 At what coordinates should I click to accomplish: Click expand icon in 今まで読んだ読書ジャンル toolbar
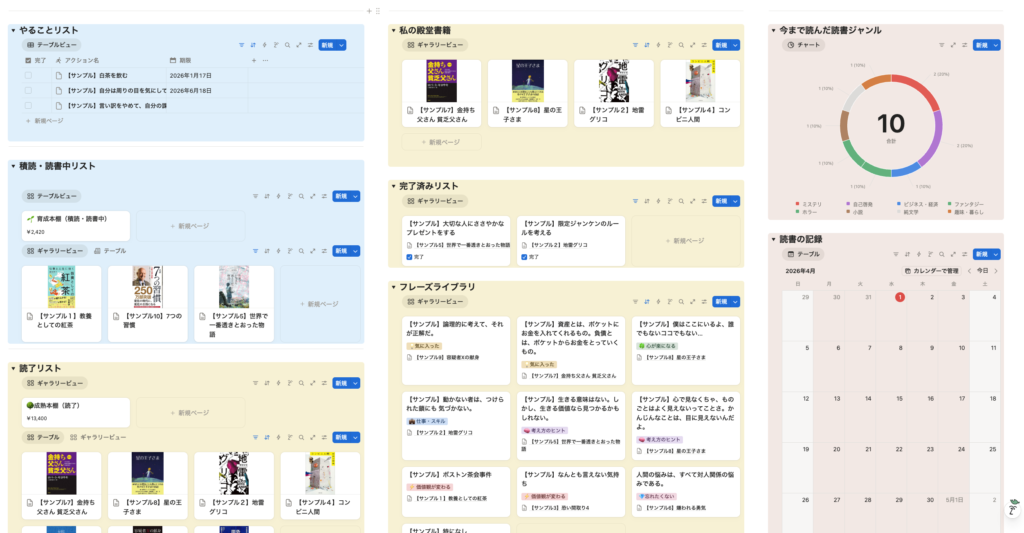point(956,45)
